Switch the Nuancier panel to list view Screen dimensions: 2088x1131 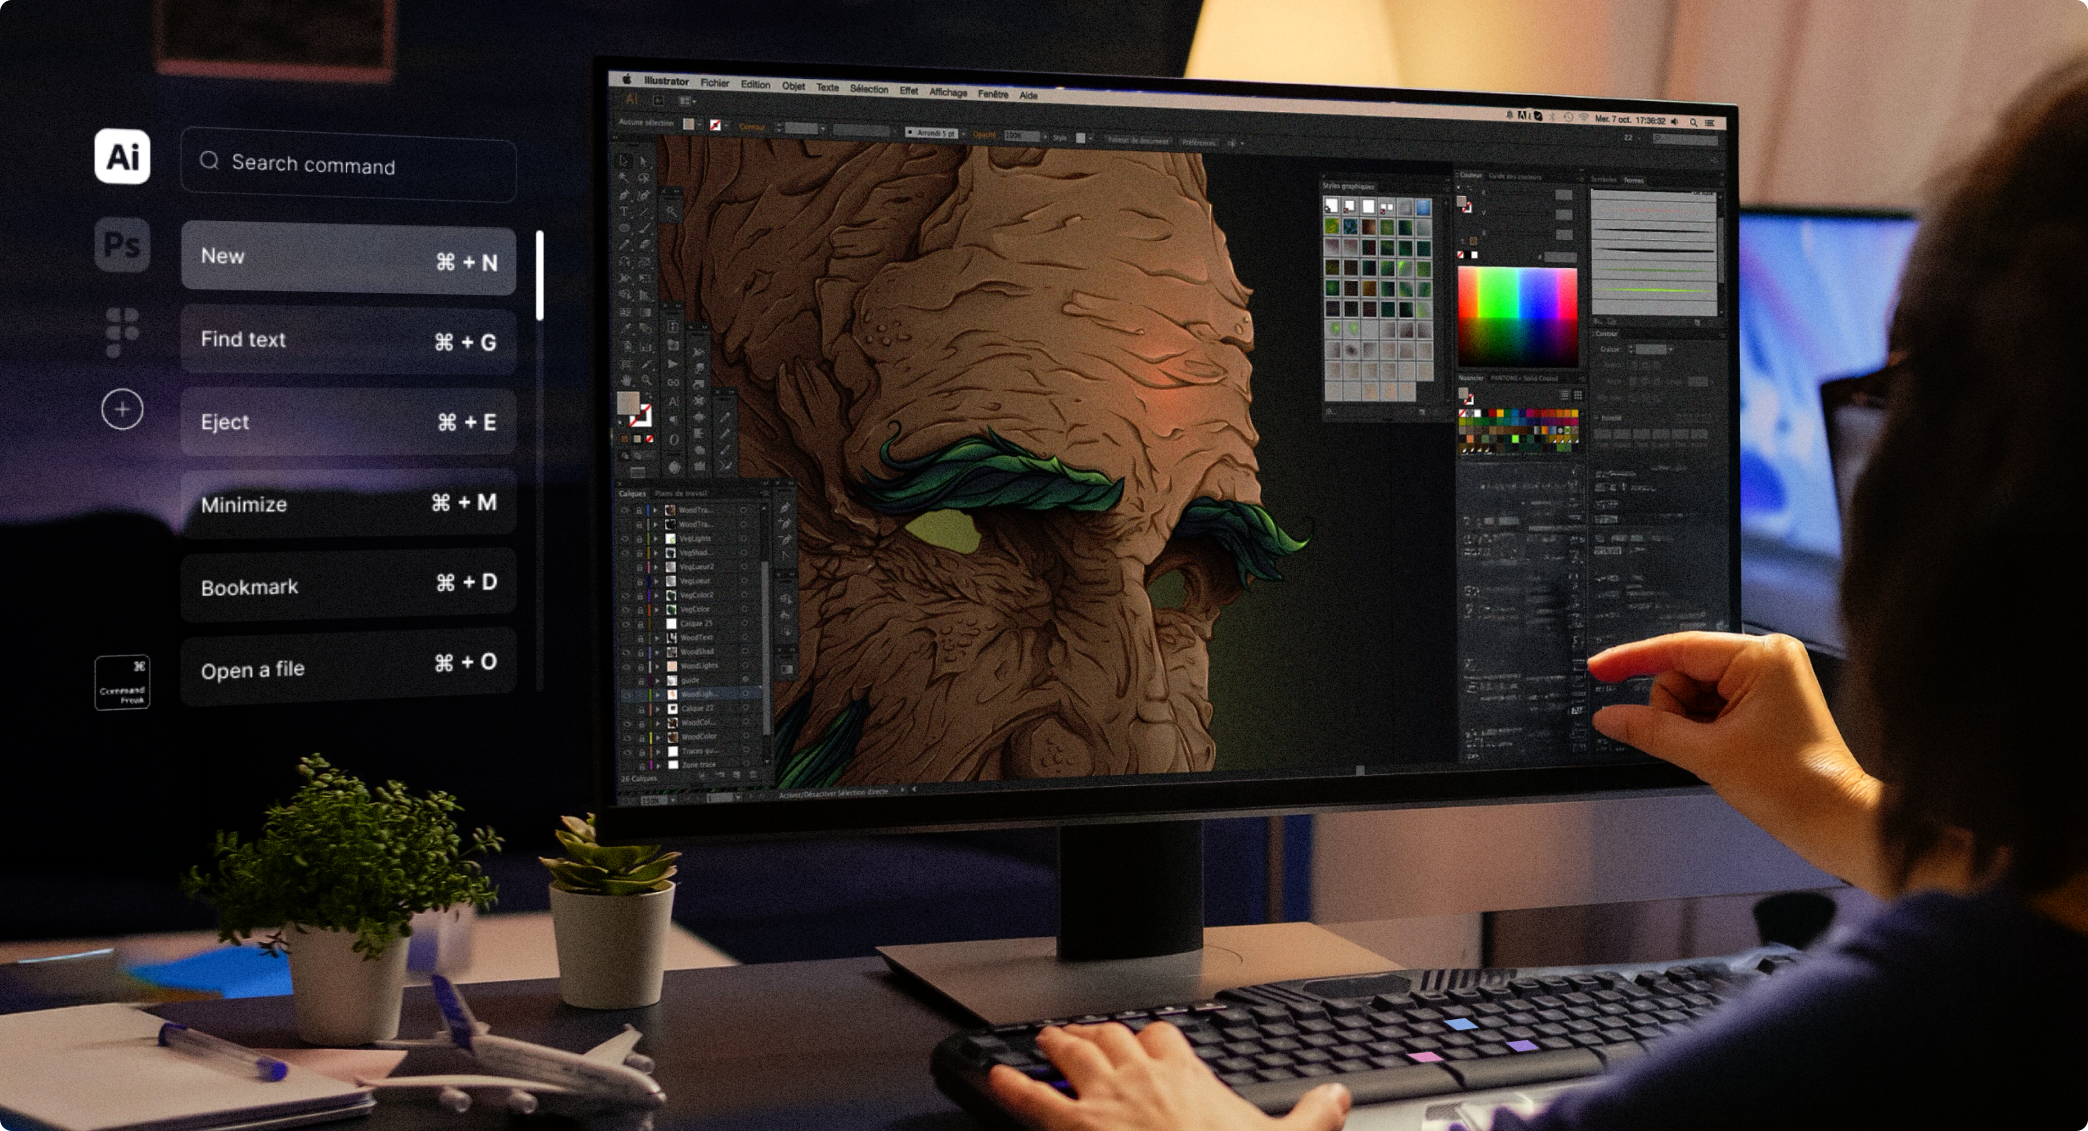point(1565,395)
